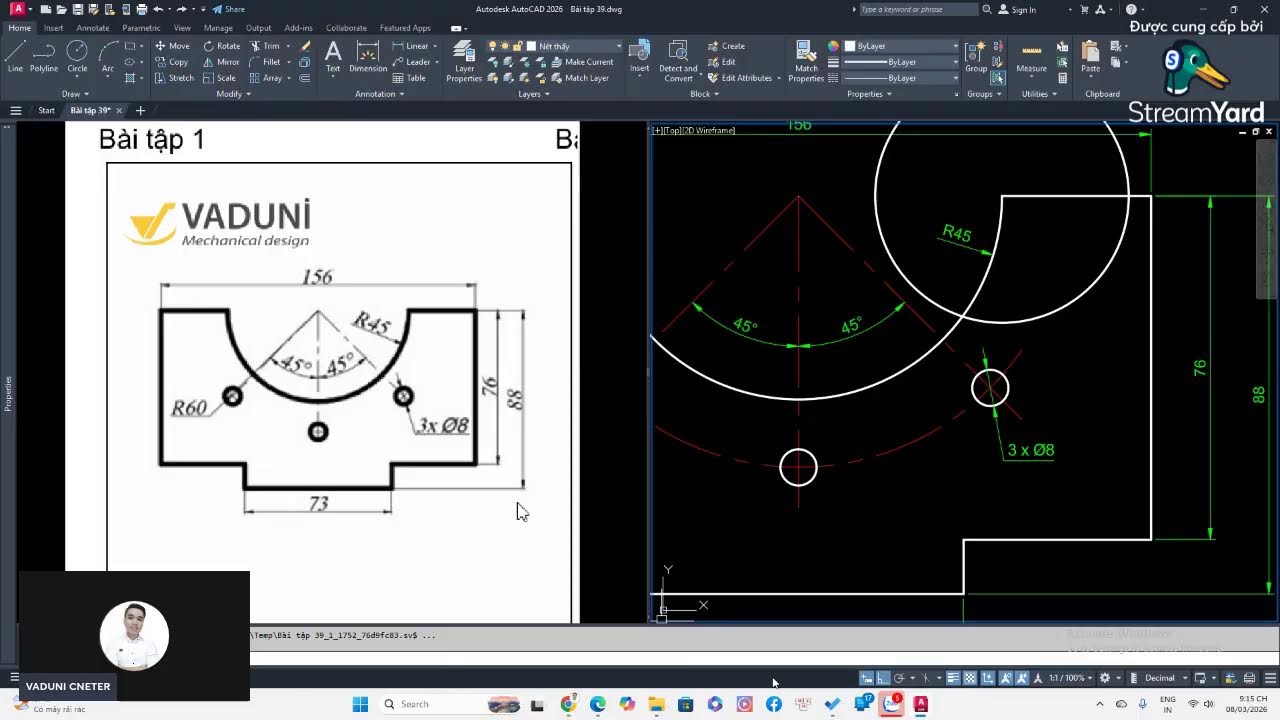Activate the Fillet command

(265, 62)
